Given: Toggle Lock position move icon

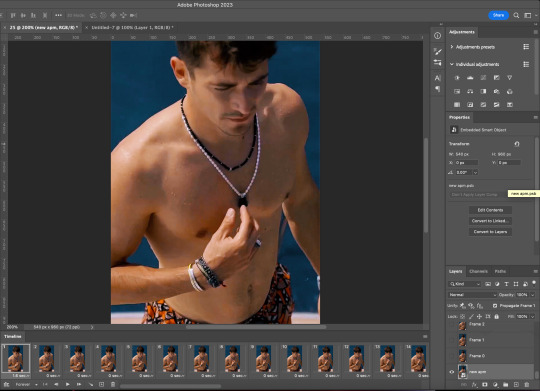Looking at the screenshot, I should click(x=479, y=316).
